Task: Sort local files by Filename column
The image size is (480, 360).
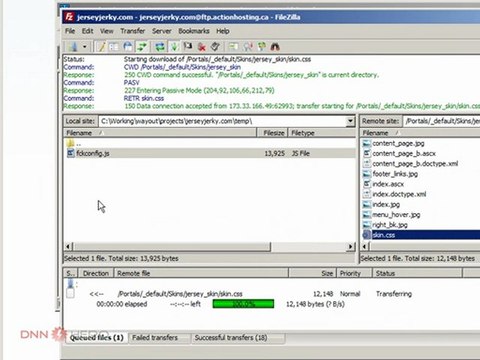Action: [x=160, y=133]
